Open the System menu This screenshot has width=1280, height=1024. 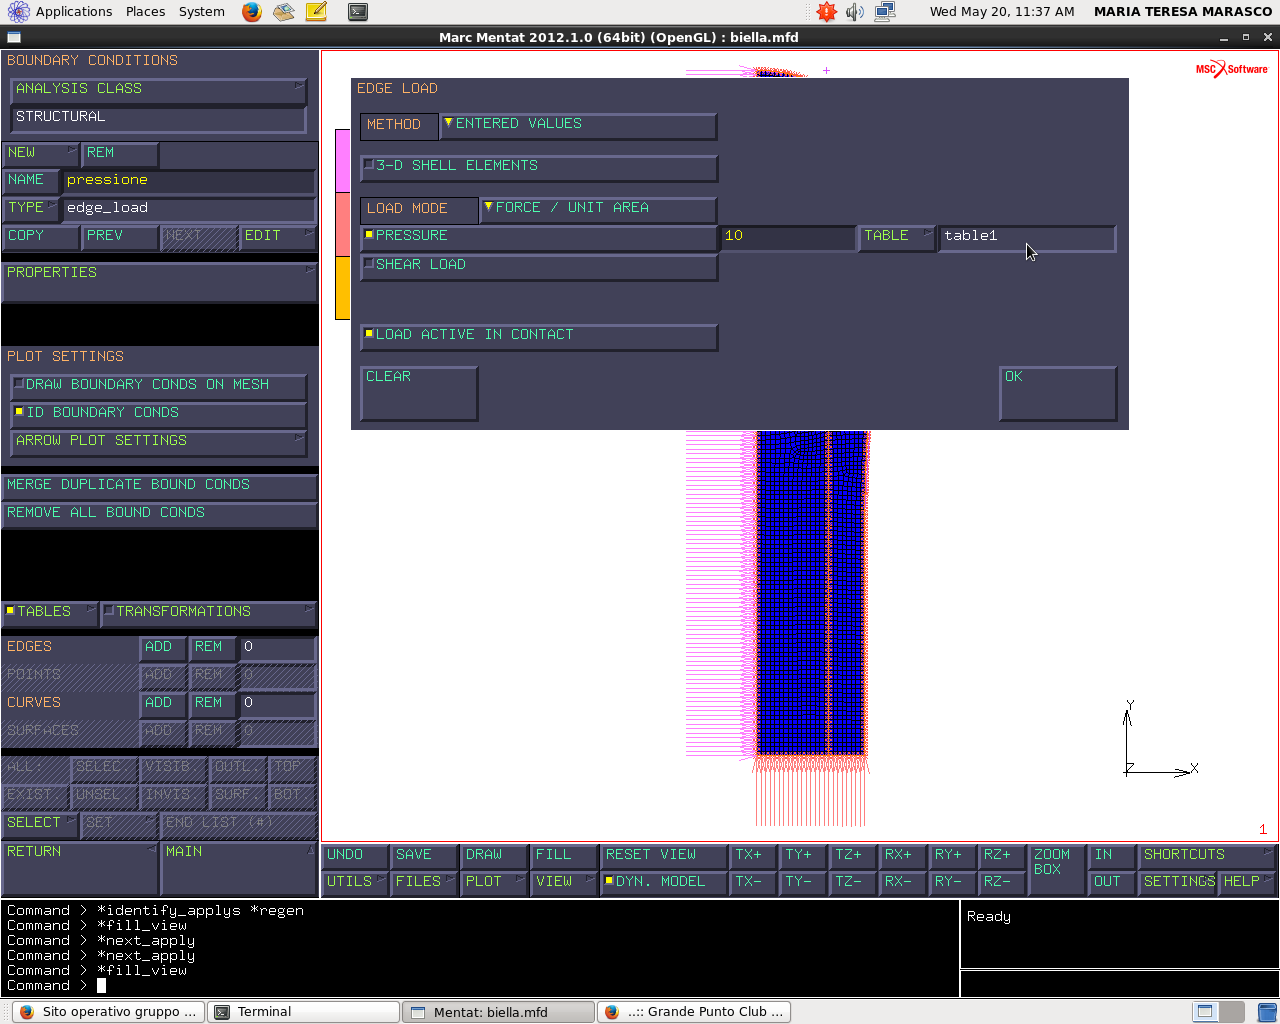pos(202,12)
